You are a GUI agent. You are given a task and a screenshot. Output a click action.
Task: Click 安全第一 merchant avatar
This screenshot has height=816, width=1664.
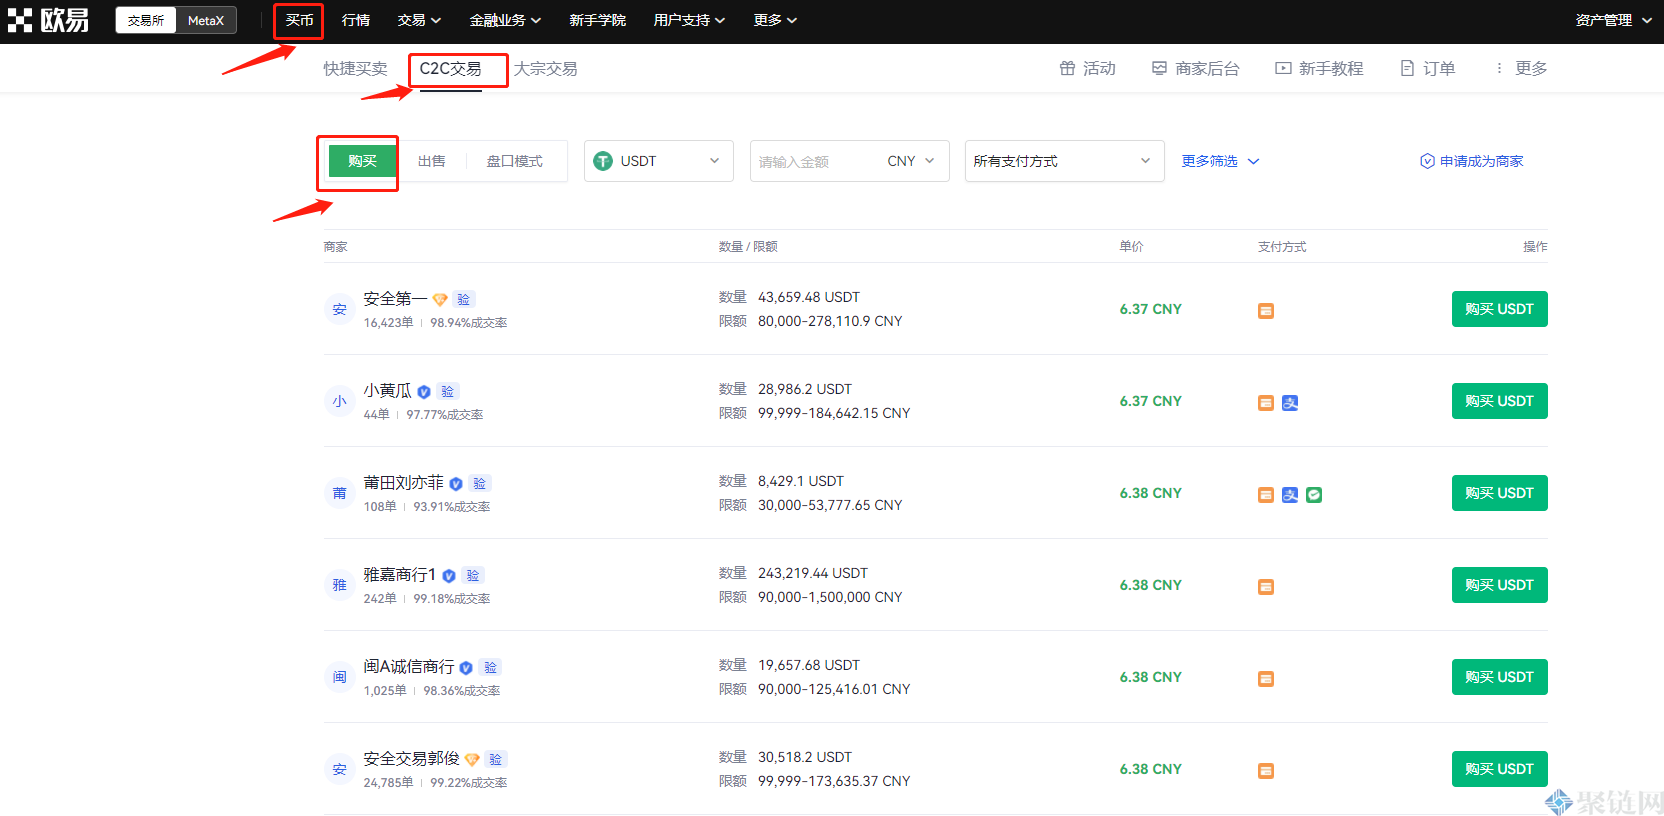click(x=339, y=309)
